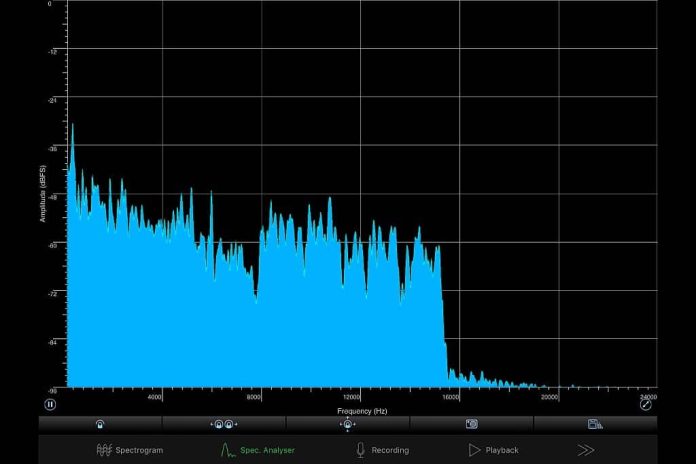696x464 pixels.
Task: Take a snapshot with the camera icon
Action: click(471, 424)
